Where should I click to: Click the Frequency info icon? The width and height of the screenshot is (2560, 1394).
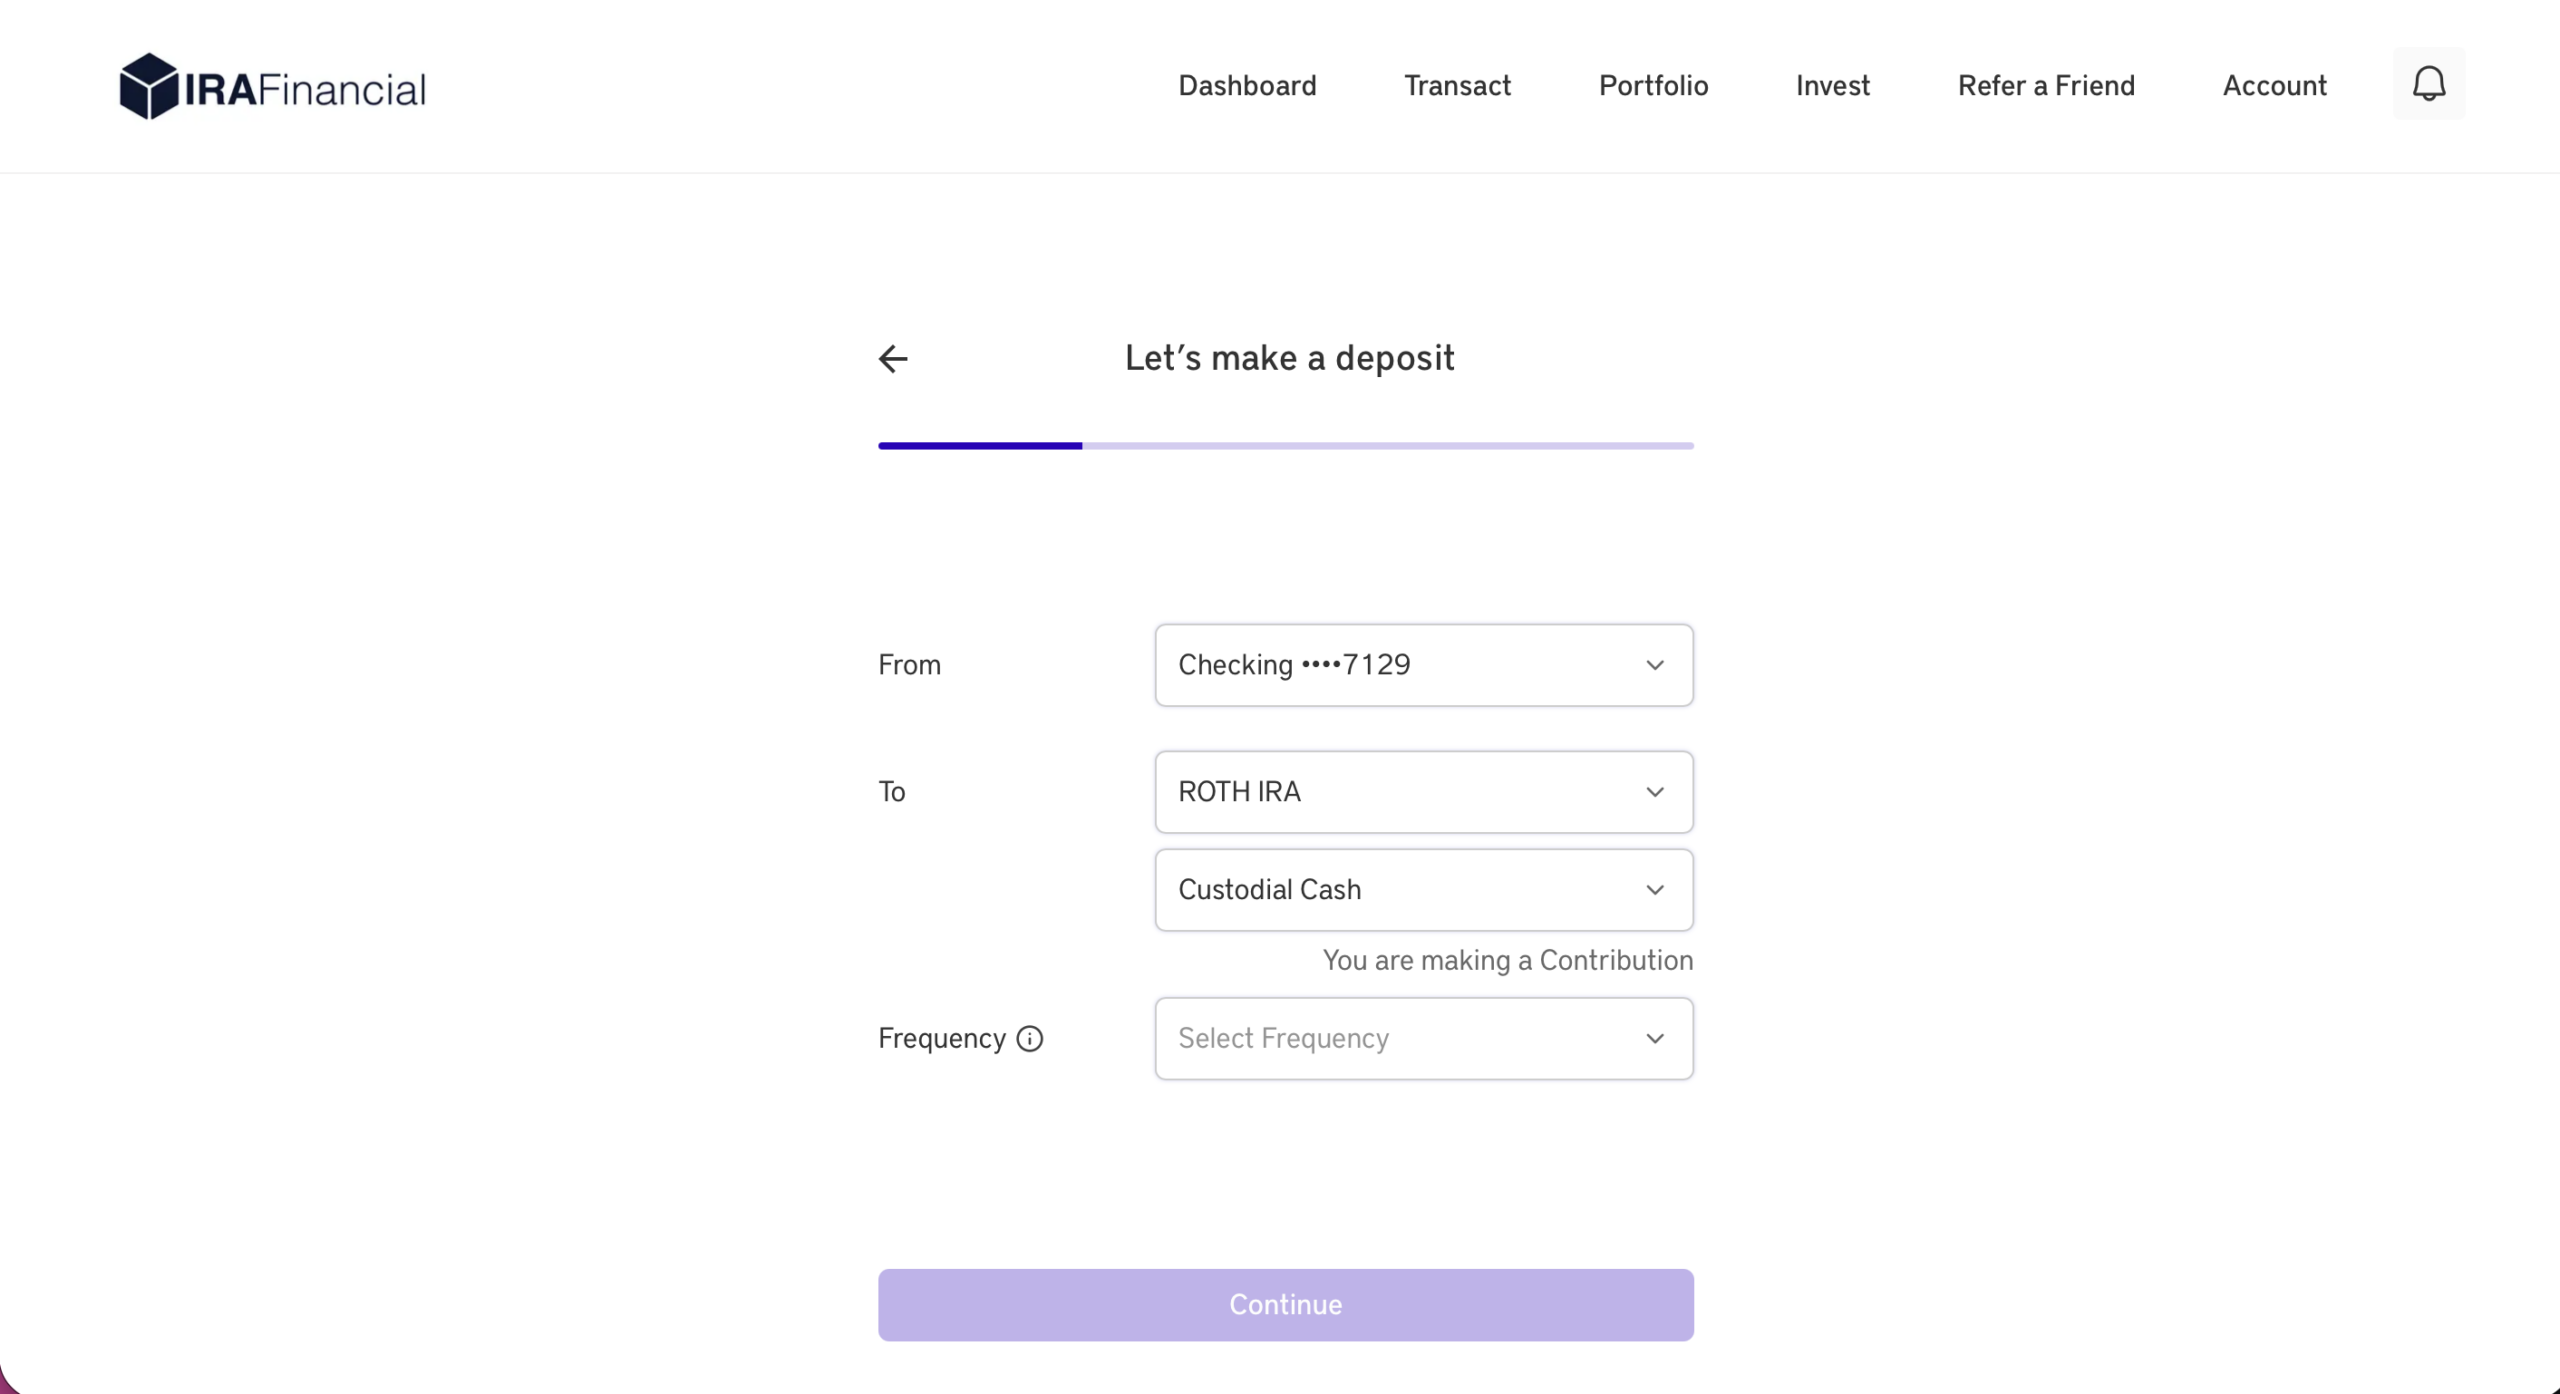coord(1029,1039)
